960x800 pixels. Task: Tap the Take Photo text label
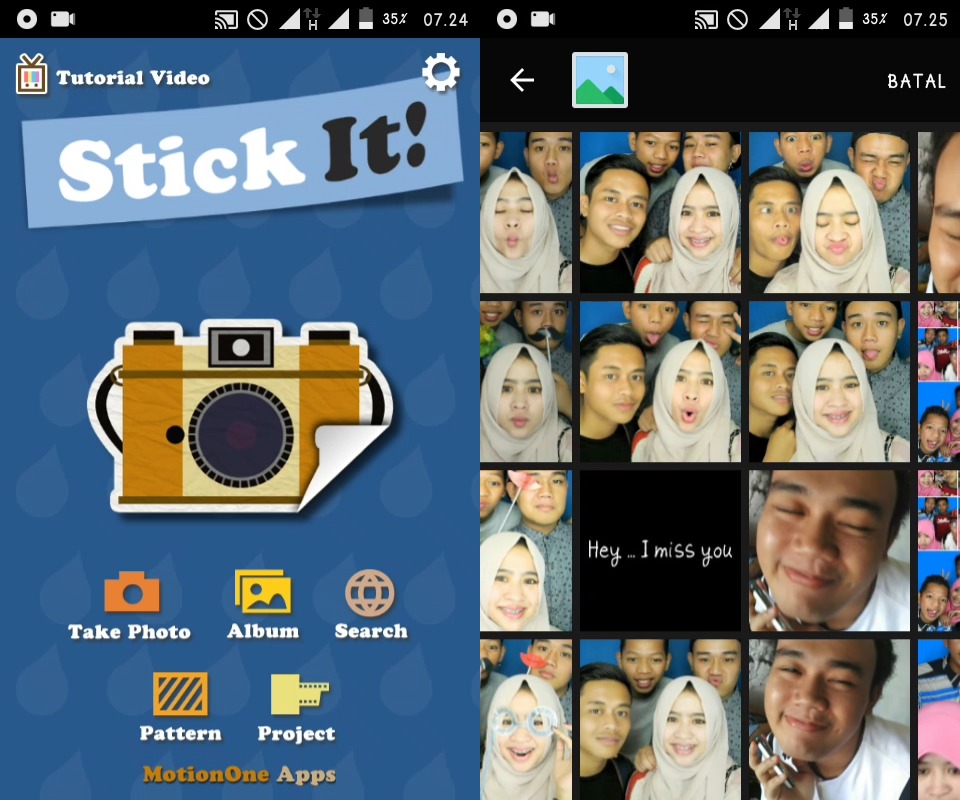coord(129,632)
